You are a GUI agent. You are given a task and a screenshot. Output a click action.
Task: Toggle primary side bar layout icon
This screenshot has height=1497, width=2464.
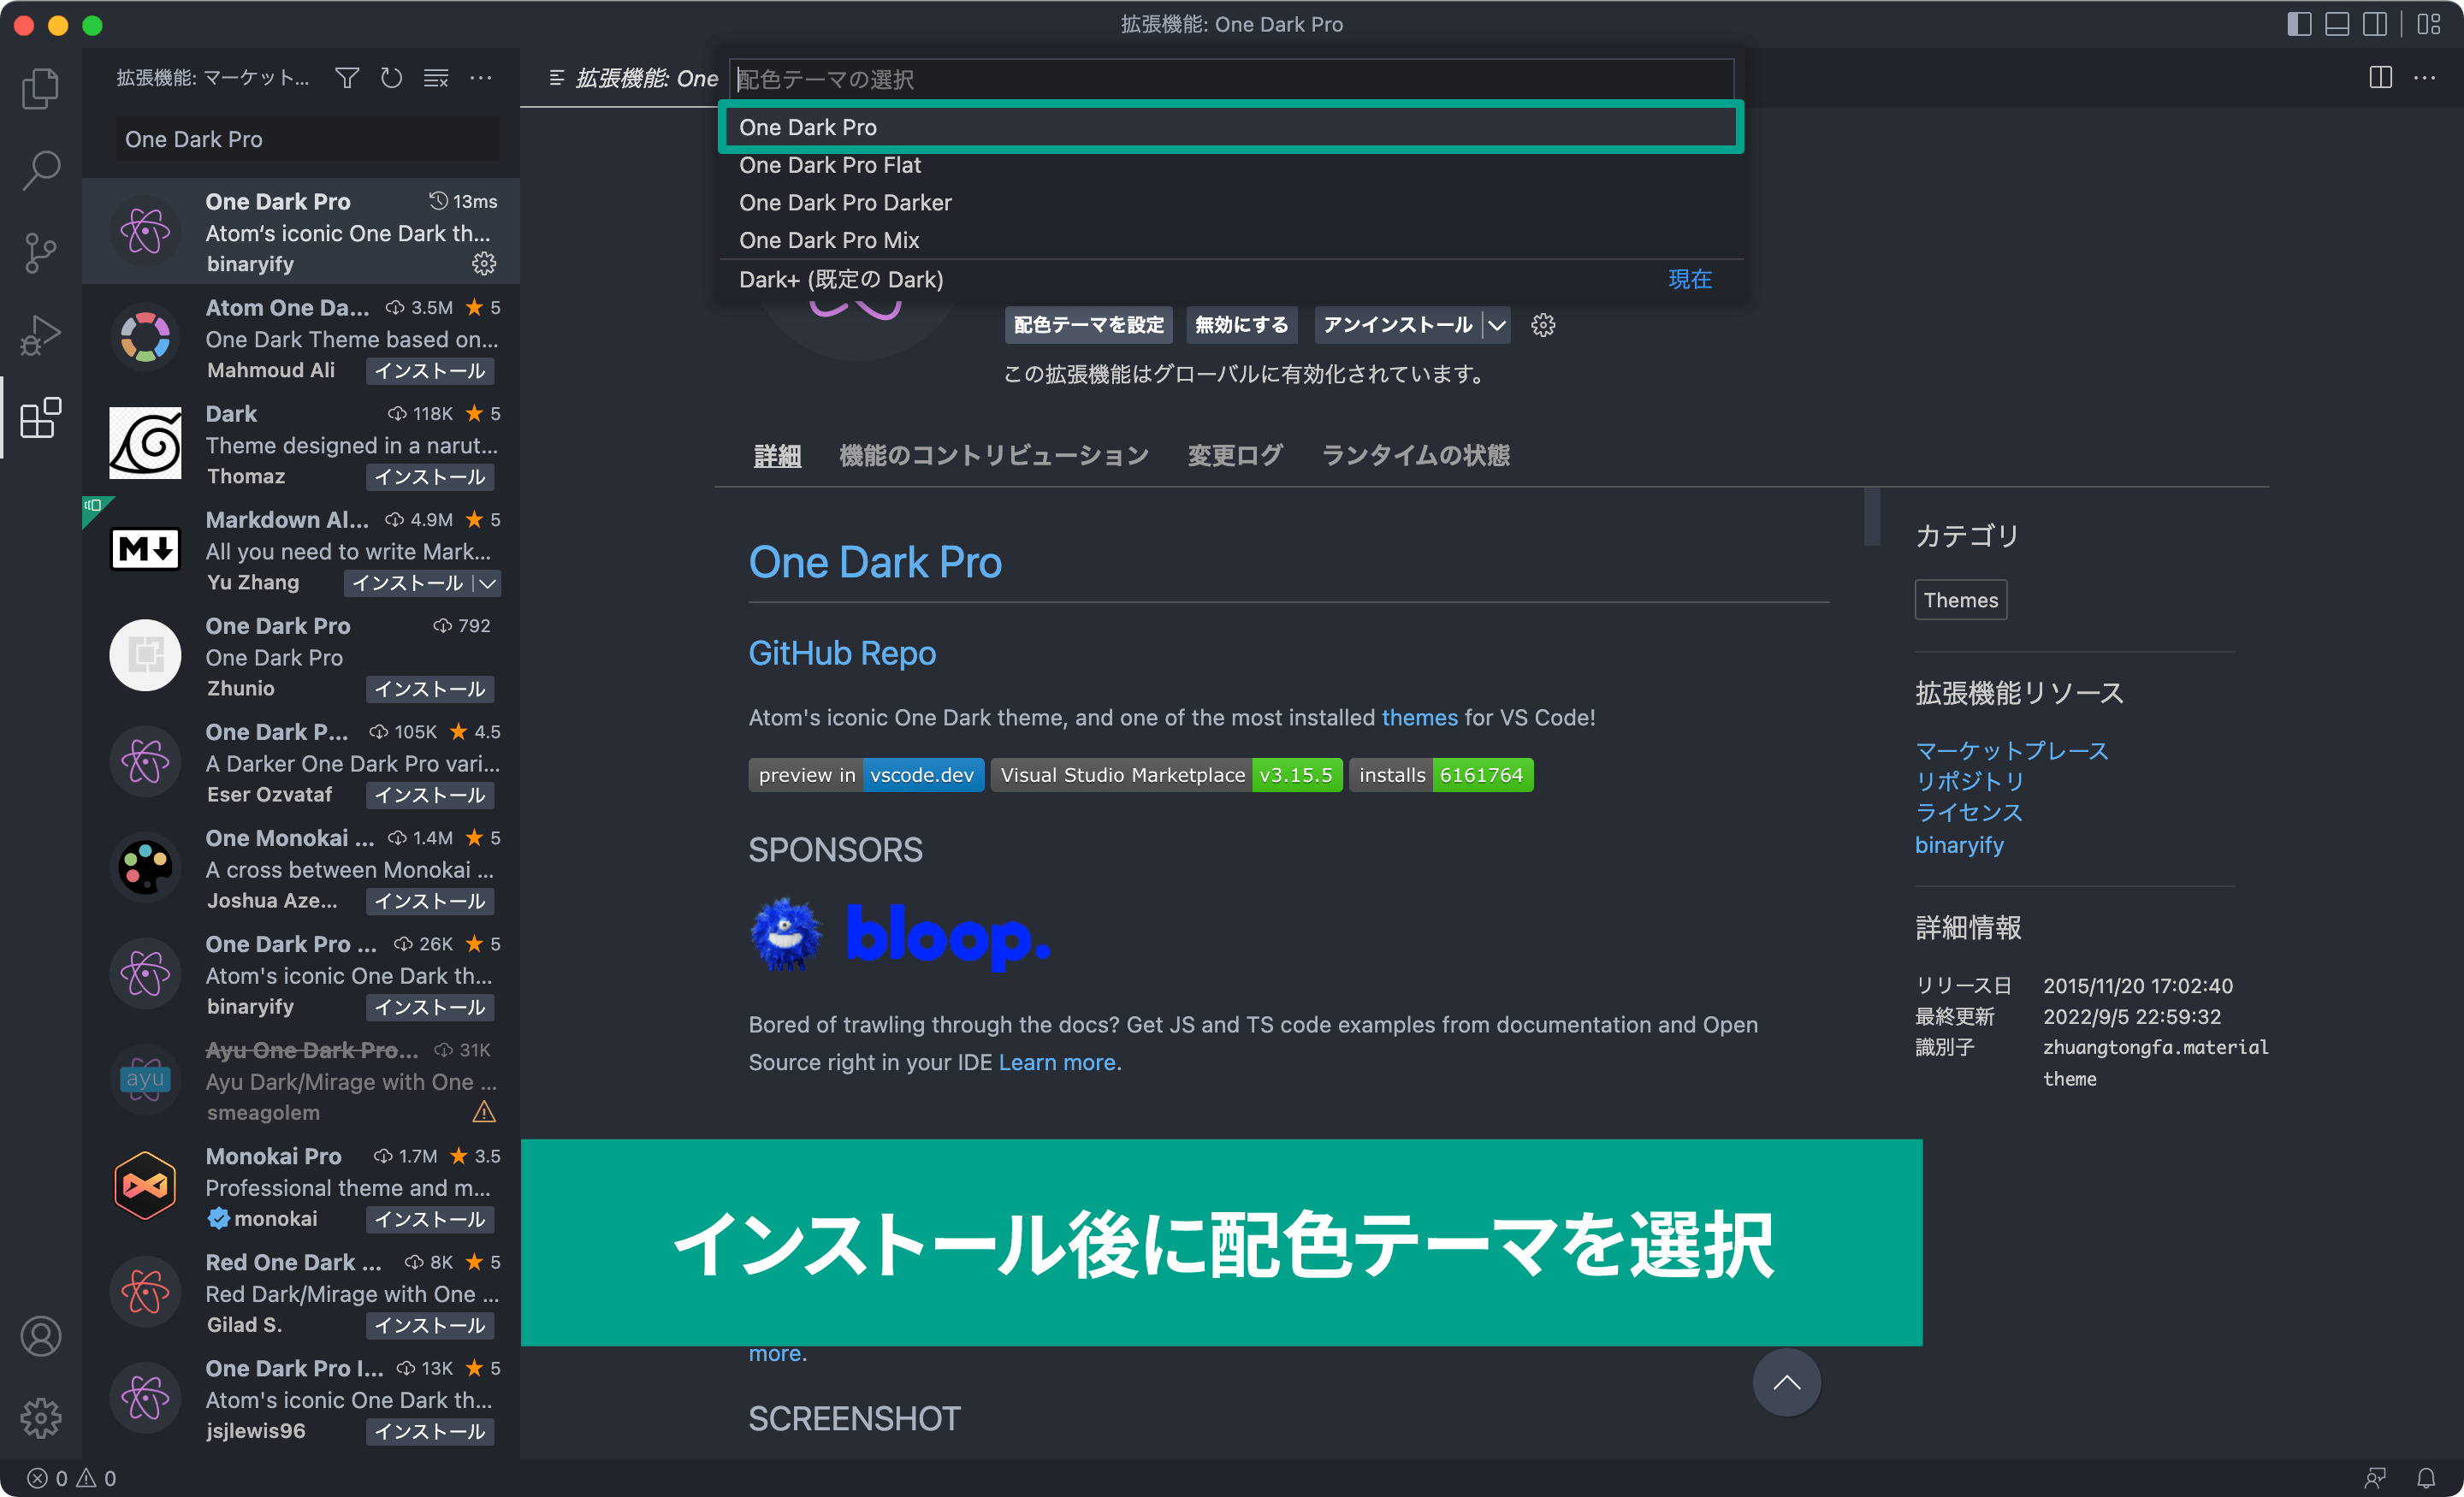2299,24
